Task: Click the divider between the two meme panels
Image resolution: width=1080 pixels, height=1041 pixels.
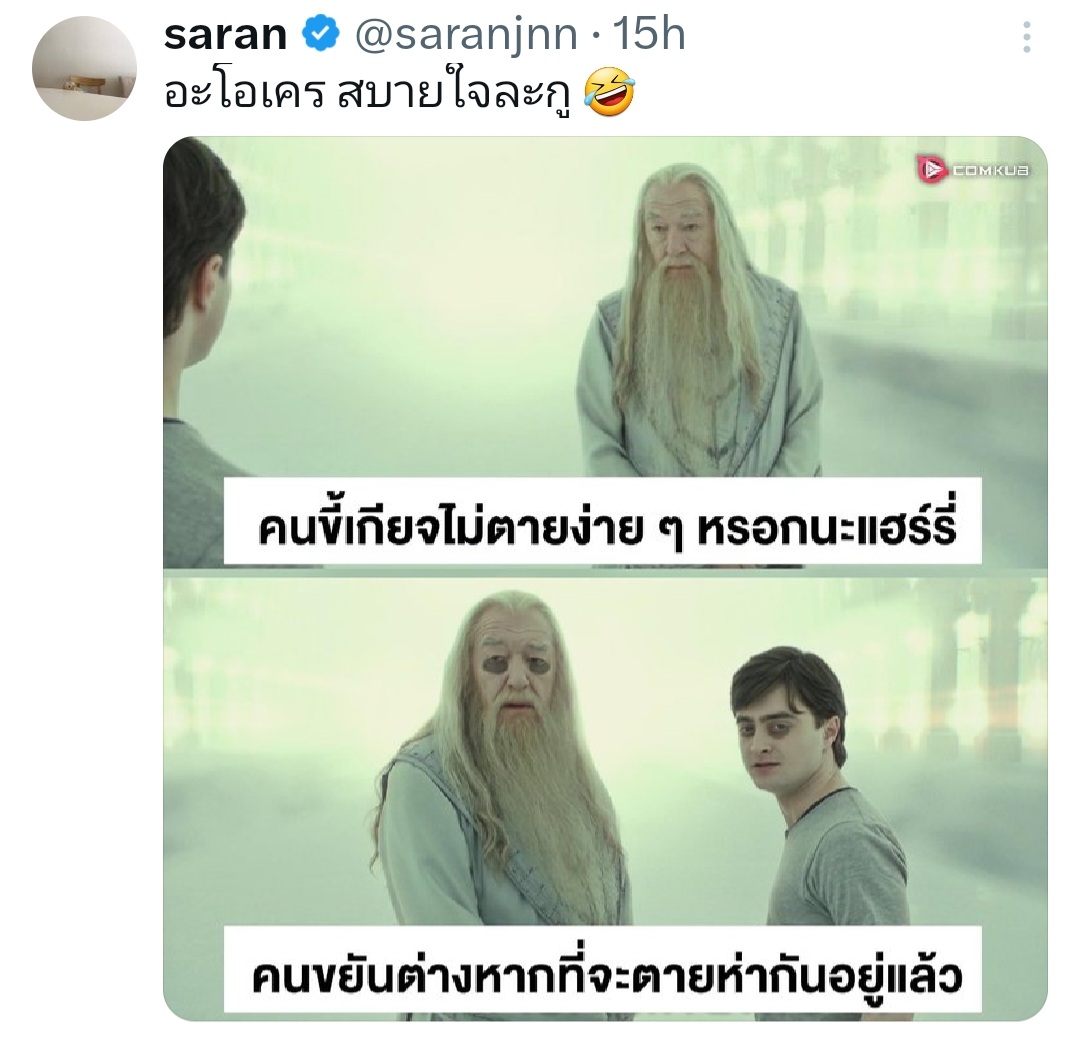Action: pyautogui.click(x=605, y=573)
